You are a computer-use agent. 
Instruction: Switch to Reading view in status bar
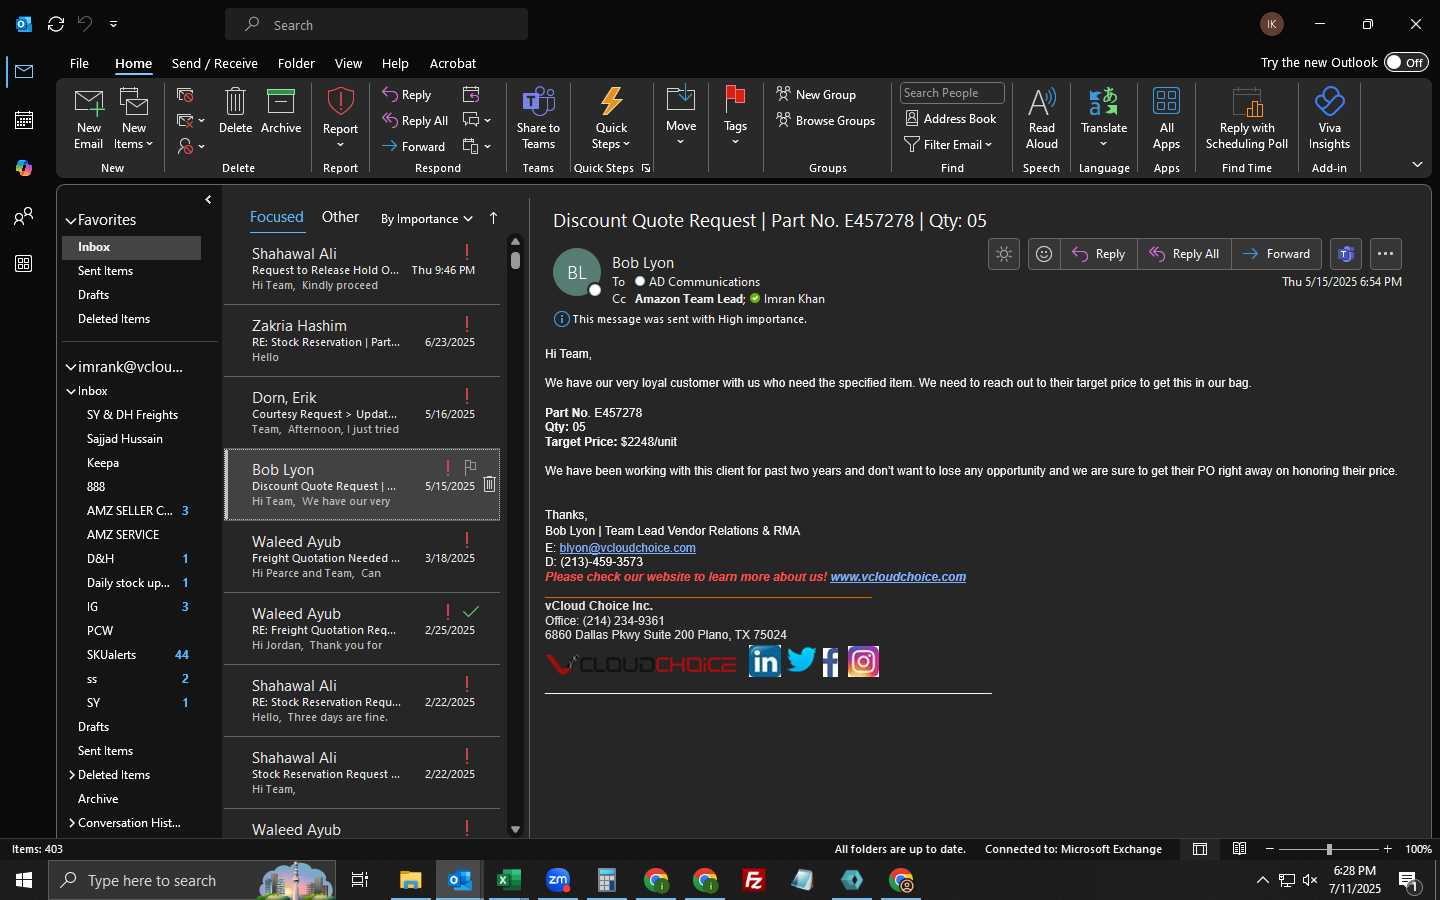[x=1239, y=849]
